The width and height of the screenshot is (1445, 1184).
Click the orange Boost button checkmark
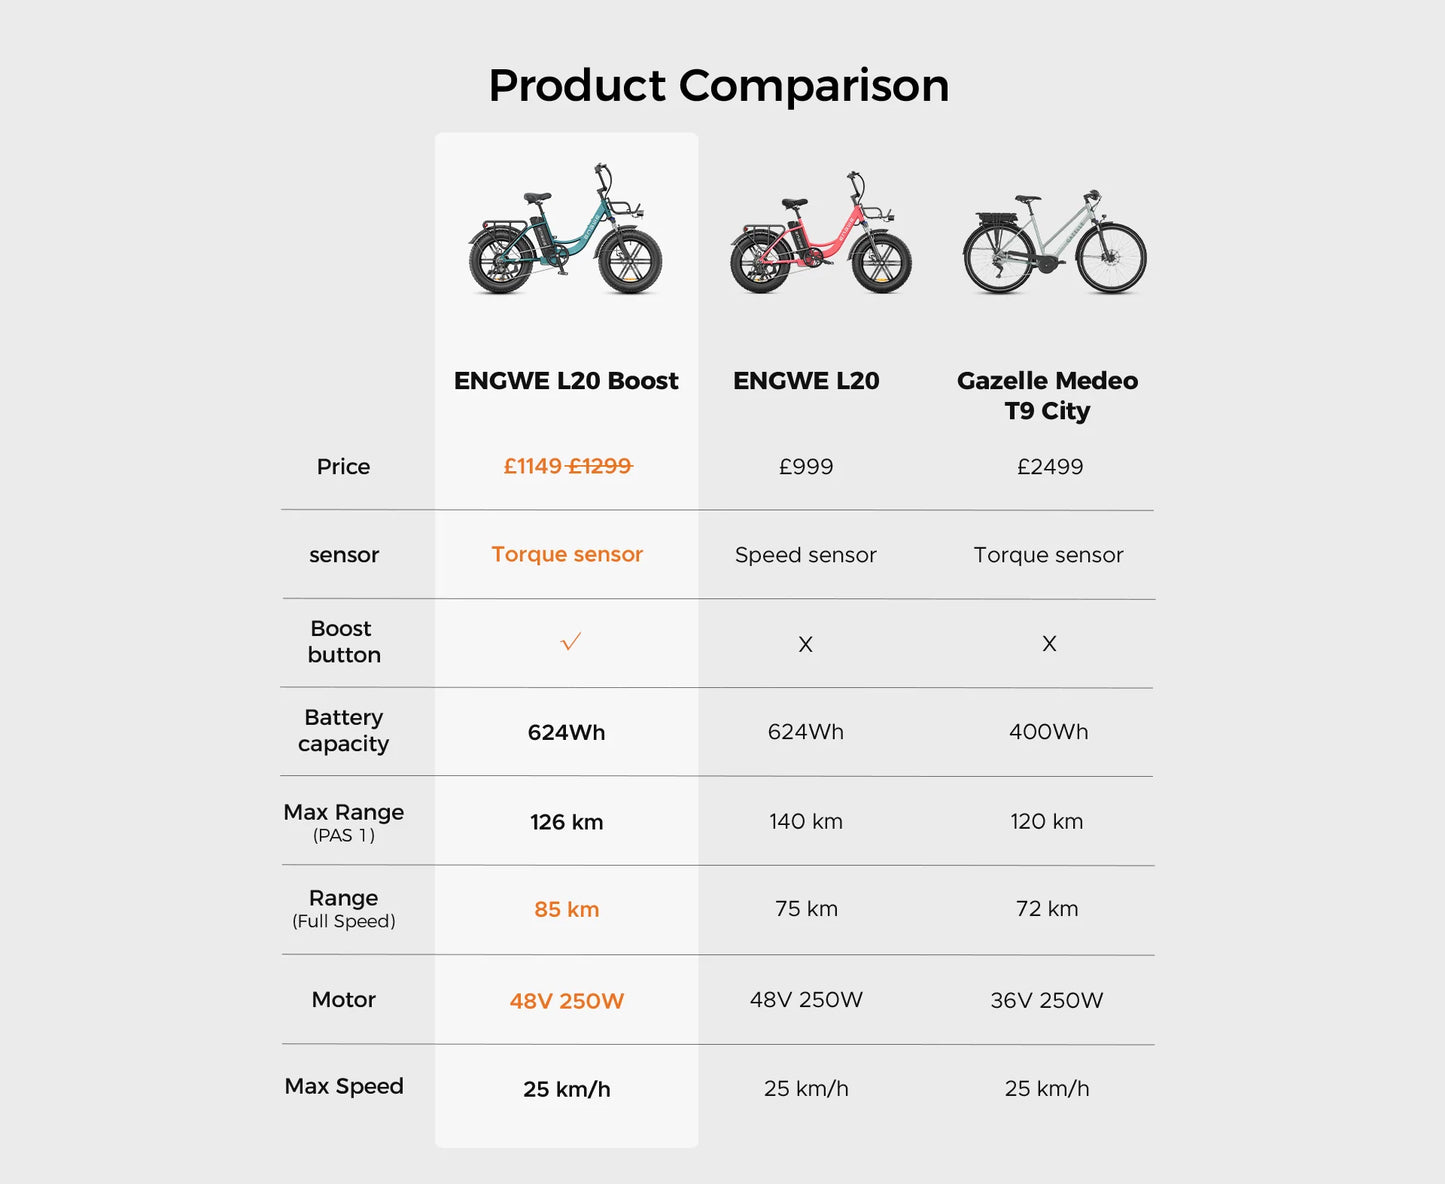click(571, 642)
